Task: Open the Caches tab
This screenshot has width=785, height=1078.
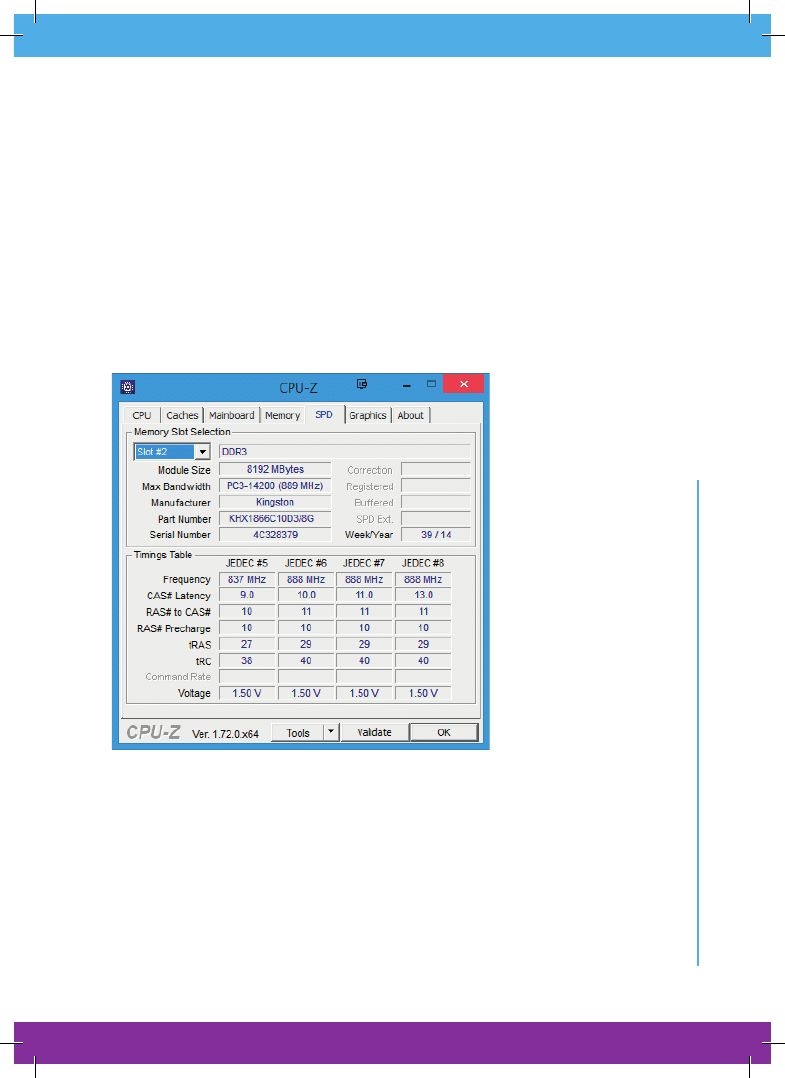Action: point(182,415)
